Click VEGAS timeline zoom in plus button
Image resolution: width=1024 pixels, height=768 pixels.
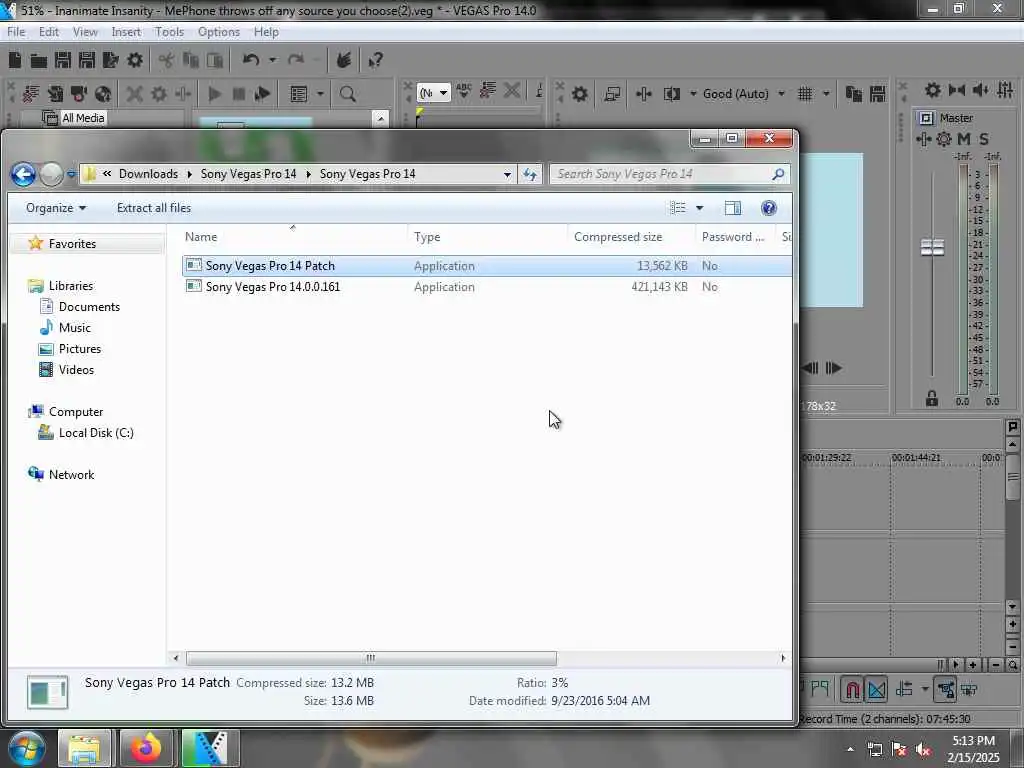[x=972, y=665]
